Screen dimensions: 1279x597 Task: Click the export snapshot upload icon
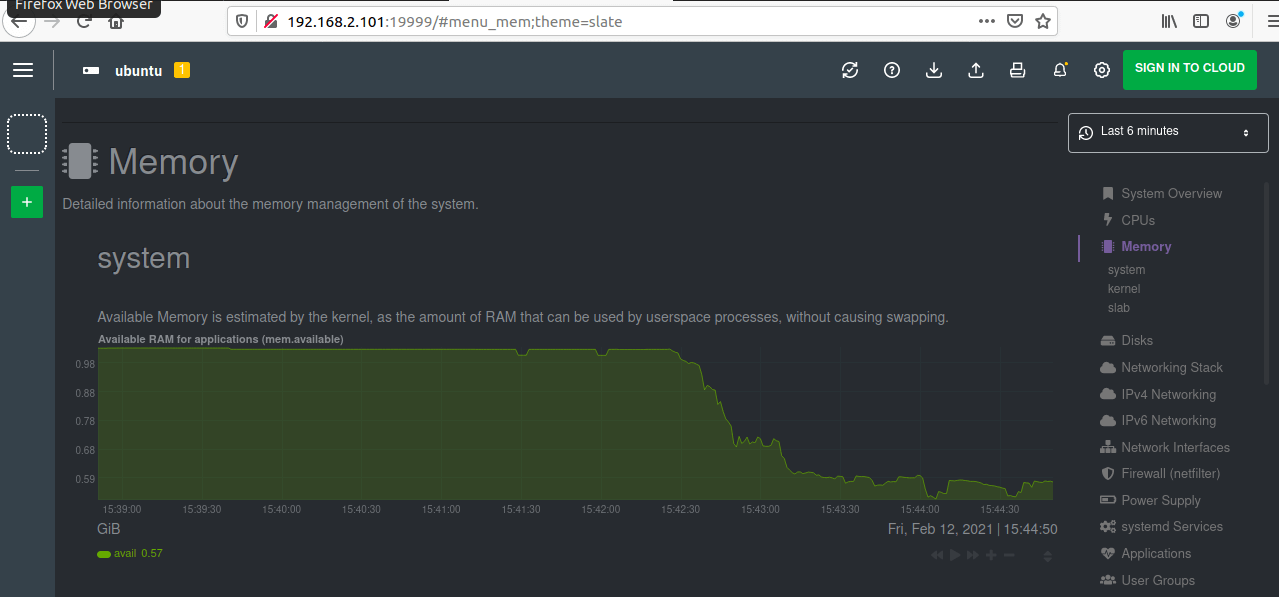point(976,70)
